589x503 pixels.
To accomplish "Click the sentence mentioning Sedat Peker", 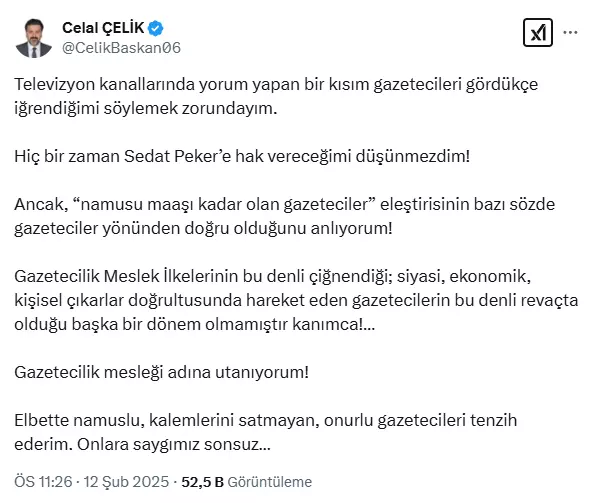I will (x=242, y=156).
